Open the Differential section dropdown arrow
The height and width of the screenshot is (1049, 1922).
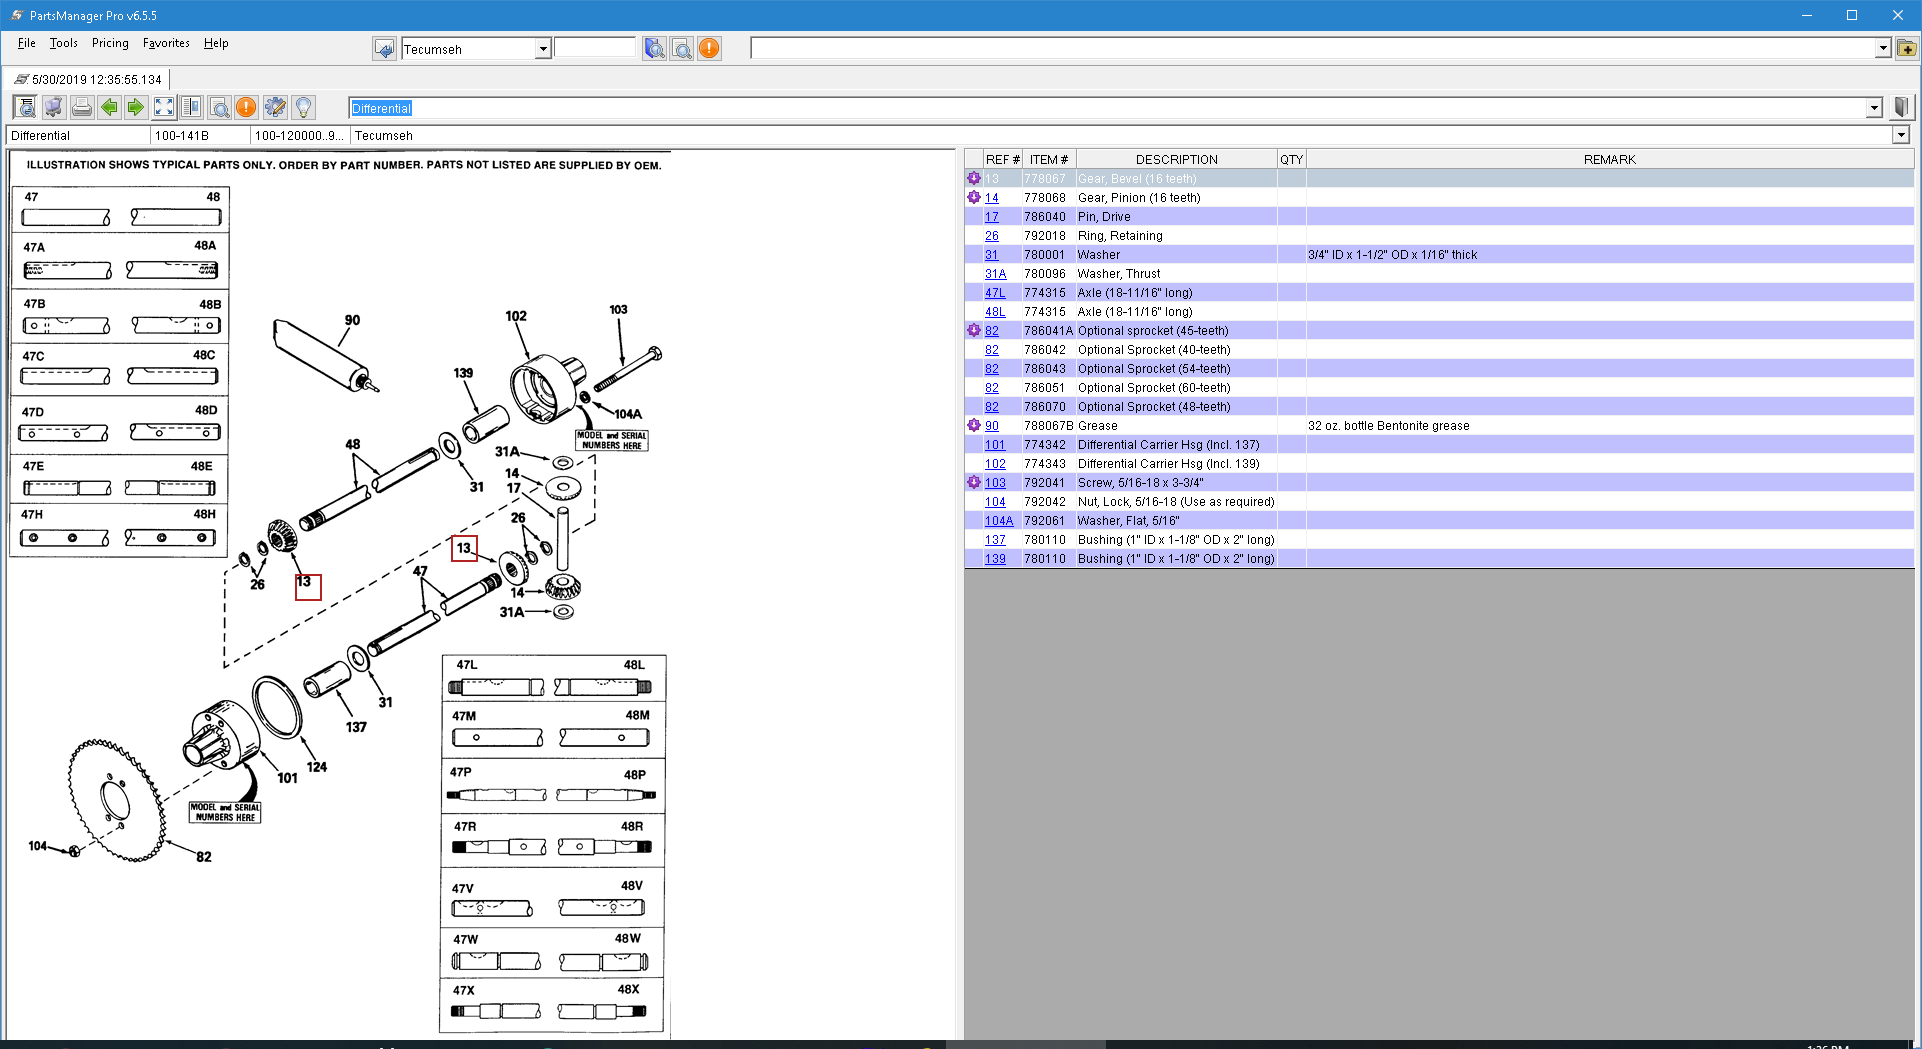1874,108
